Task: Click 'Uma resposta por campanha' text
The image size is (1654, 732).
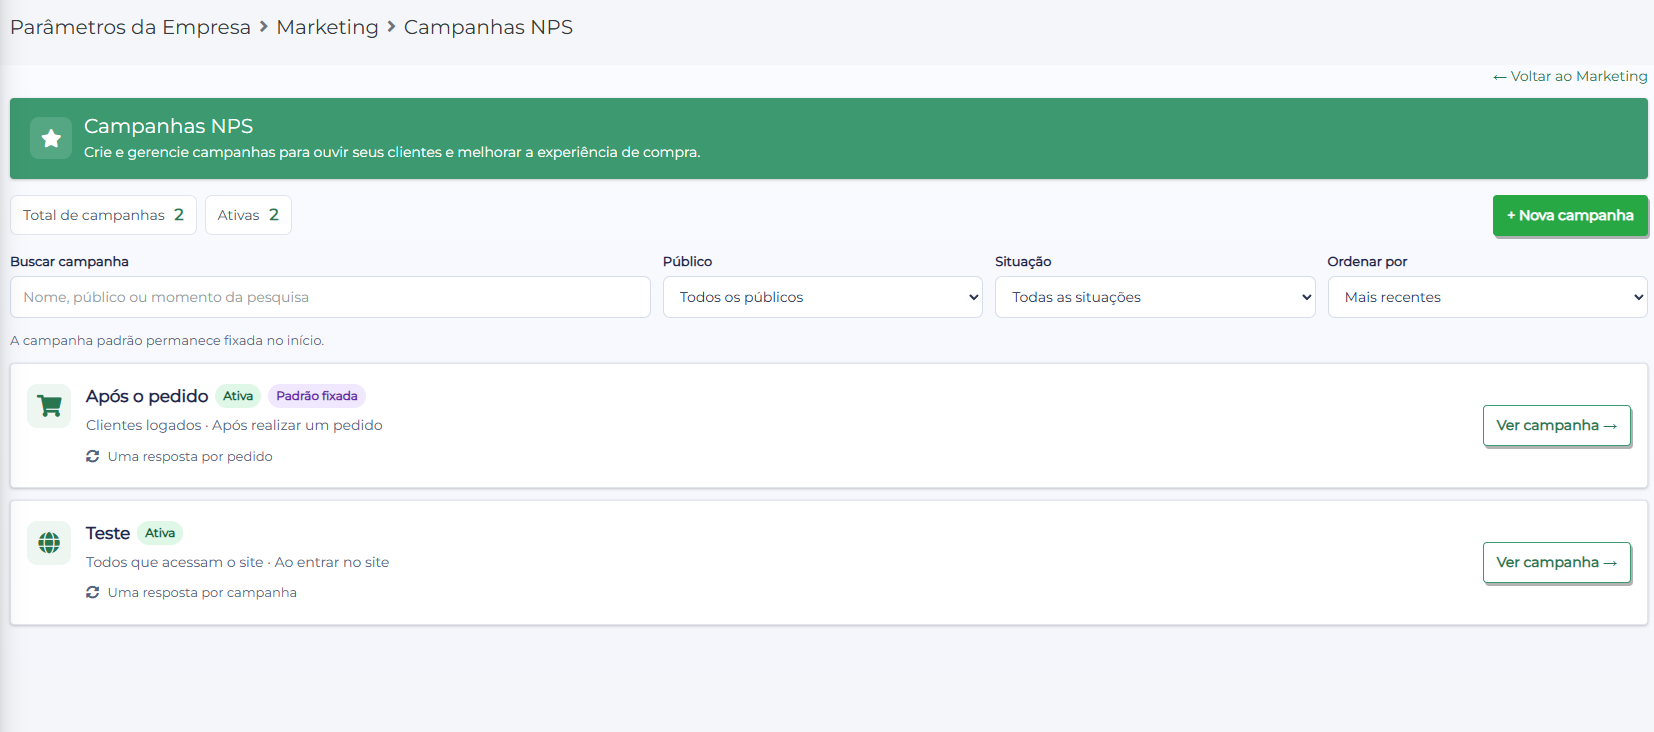Action: point(202,592)
